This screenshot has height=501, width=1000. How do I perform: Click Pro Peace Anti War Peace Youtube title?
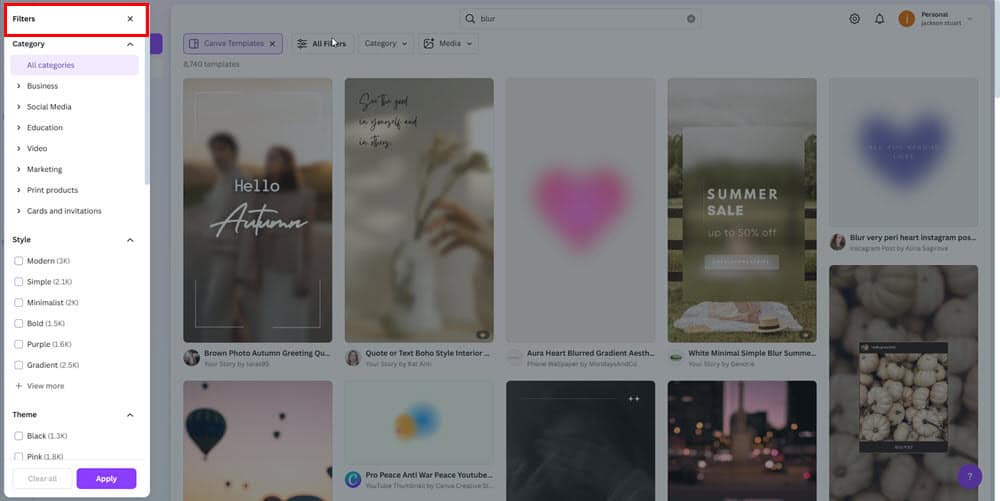click(x=429, y=476)
